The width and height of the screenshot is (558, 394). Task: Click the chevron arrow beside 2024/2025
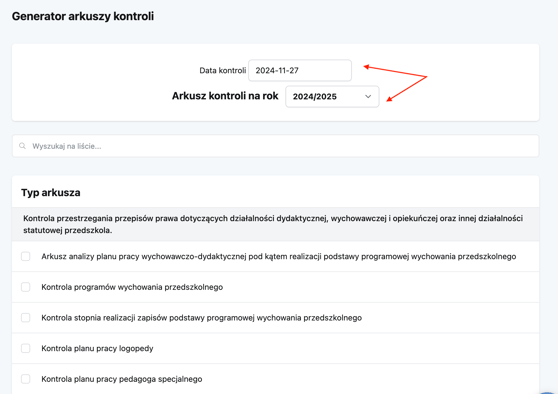pyautogui.click(x=368, y=96)
